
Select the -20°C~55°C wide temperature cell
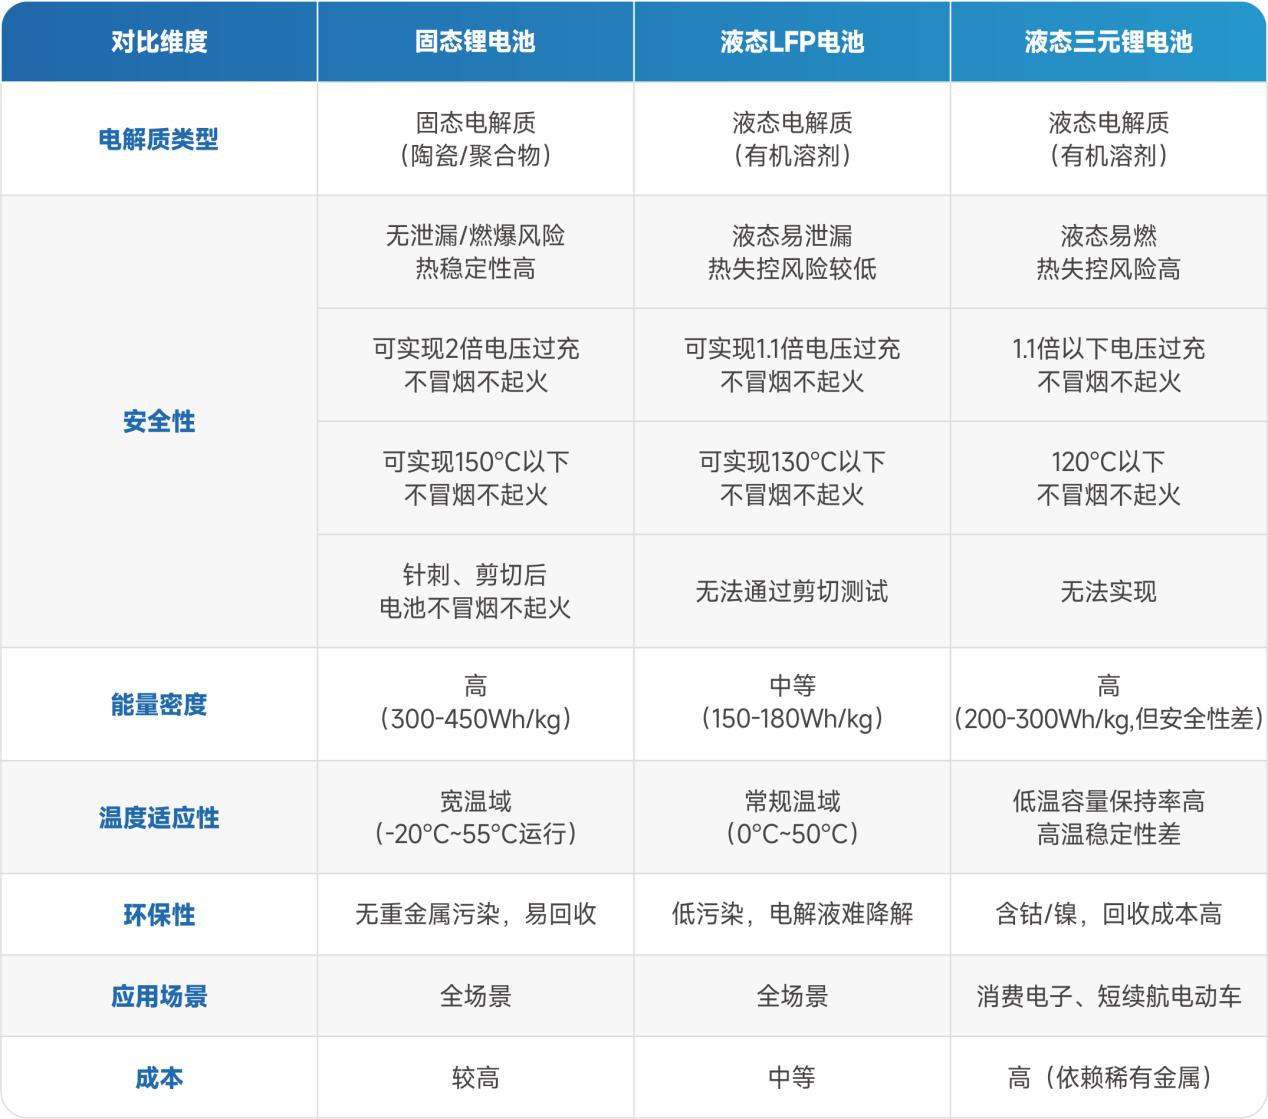(475, 818)
